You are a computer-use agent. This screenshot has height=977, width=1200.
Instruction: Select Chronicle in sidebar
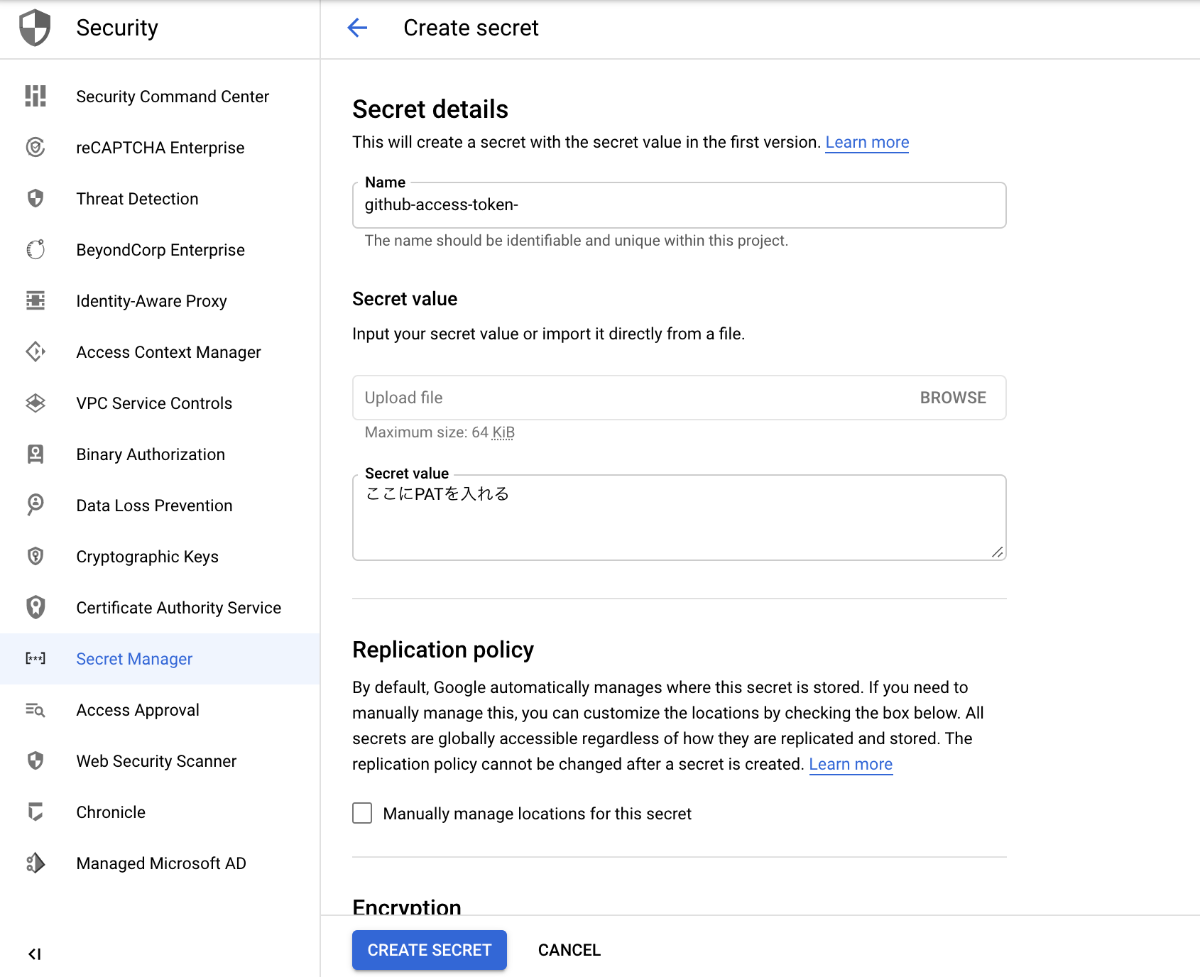160,812
